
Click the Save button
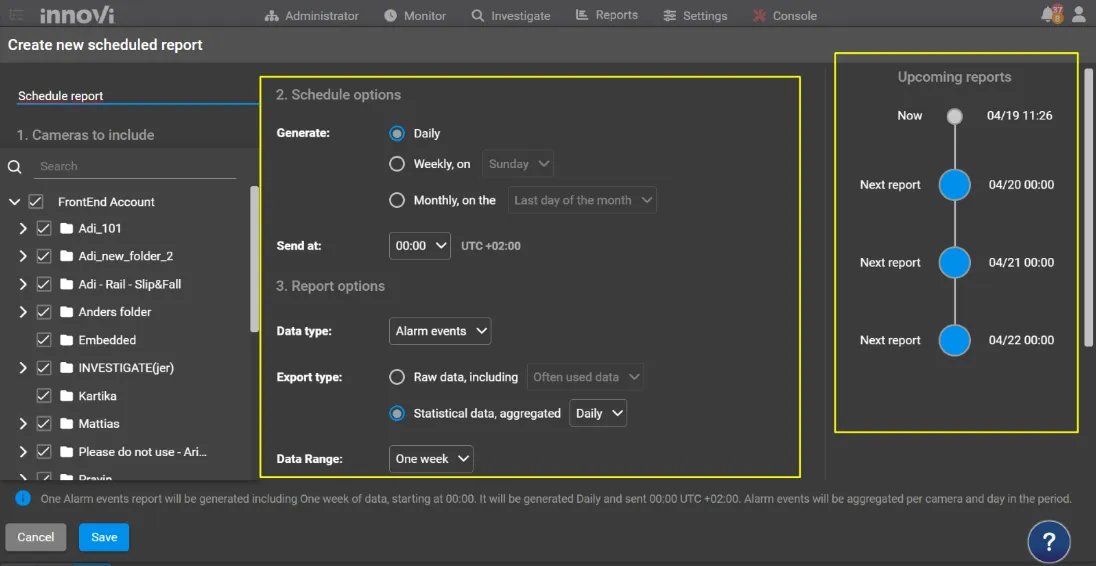[x=104, y=537]
